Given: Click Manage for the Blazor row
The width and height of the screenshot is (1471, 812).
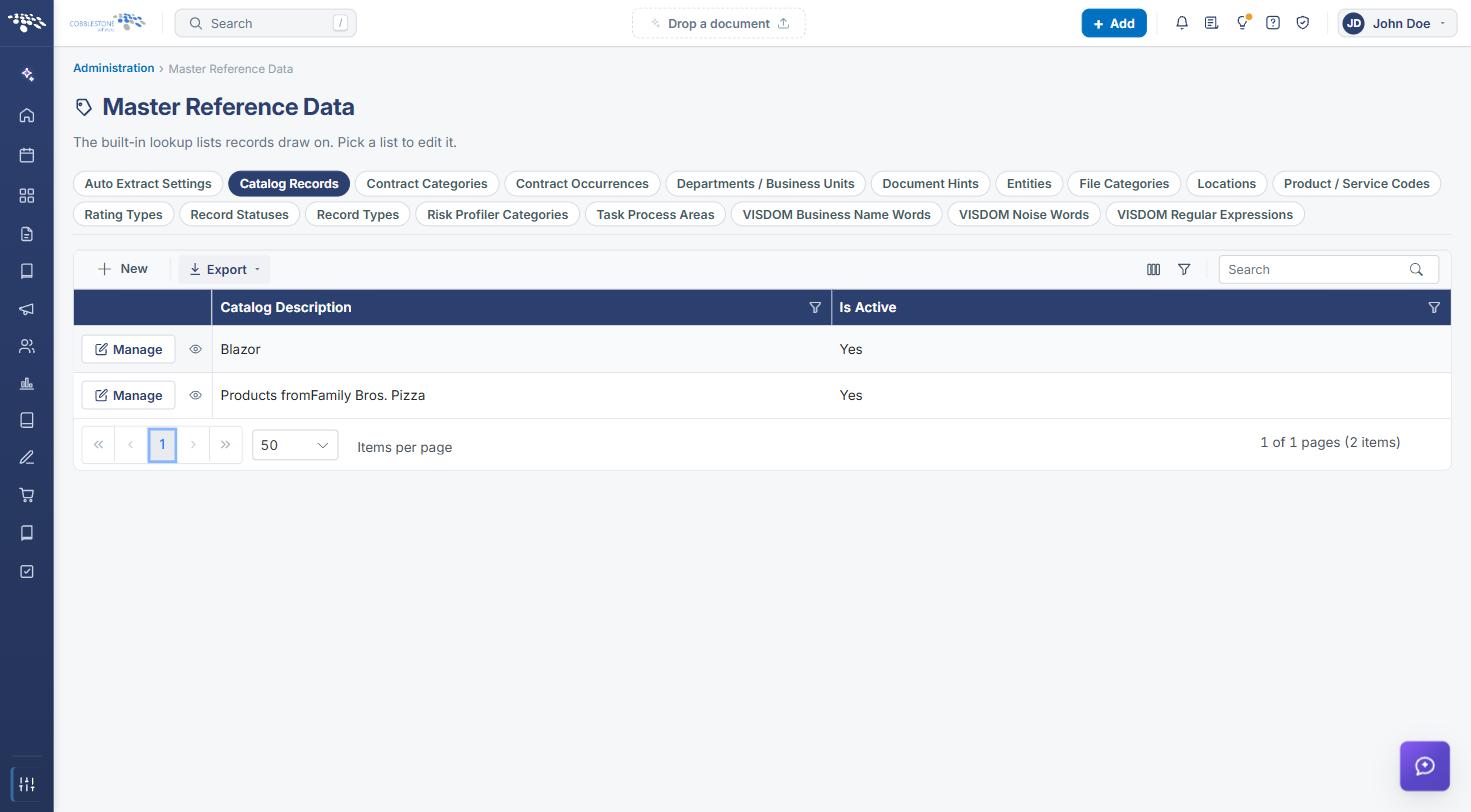Looking at the screenshot, I should [128, 349].
